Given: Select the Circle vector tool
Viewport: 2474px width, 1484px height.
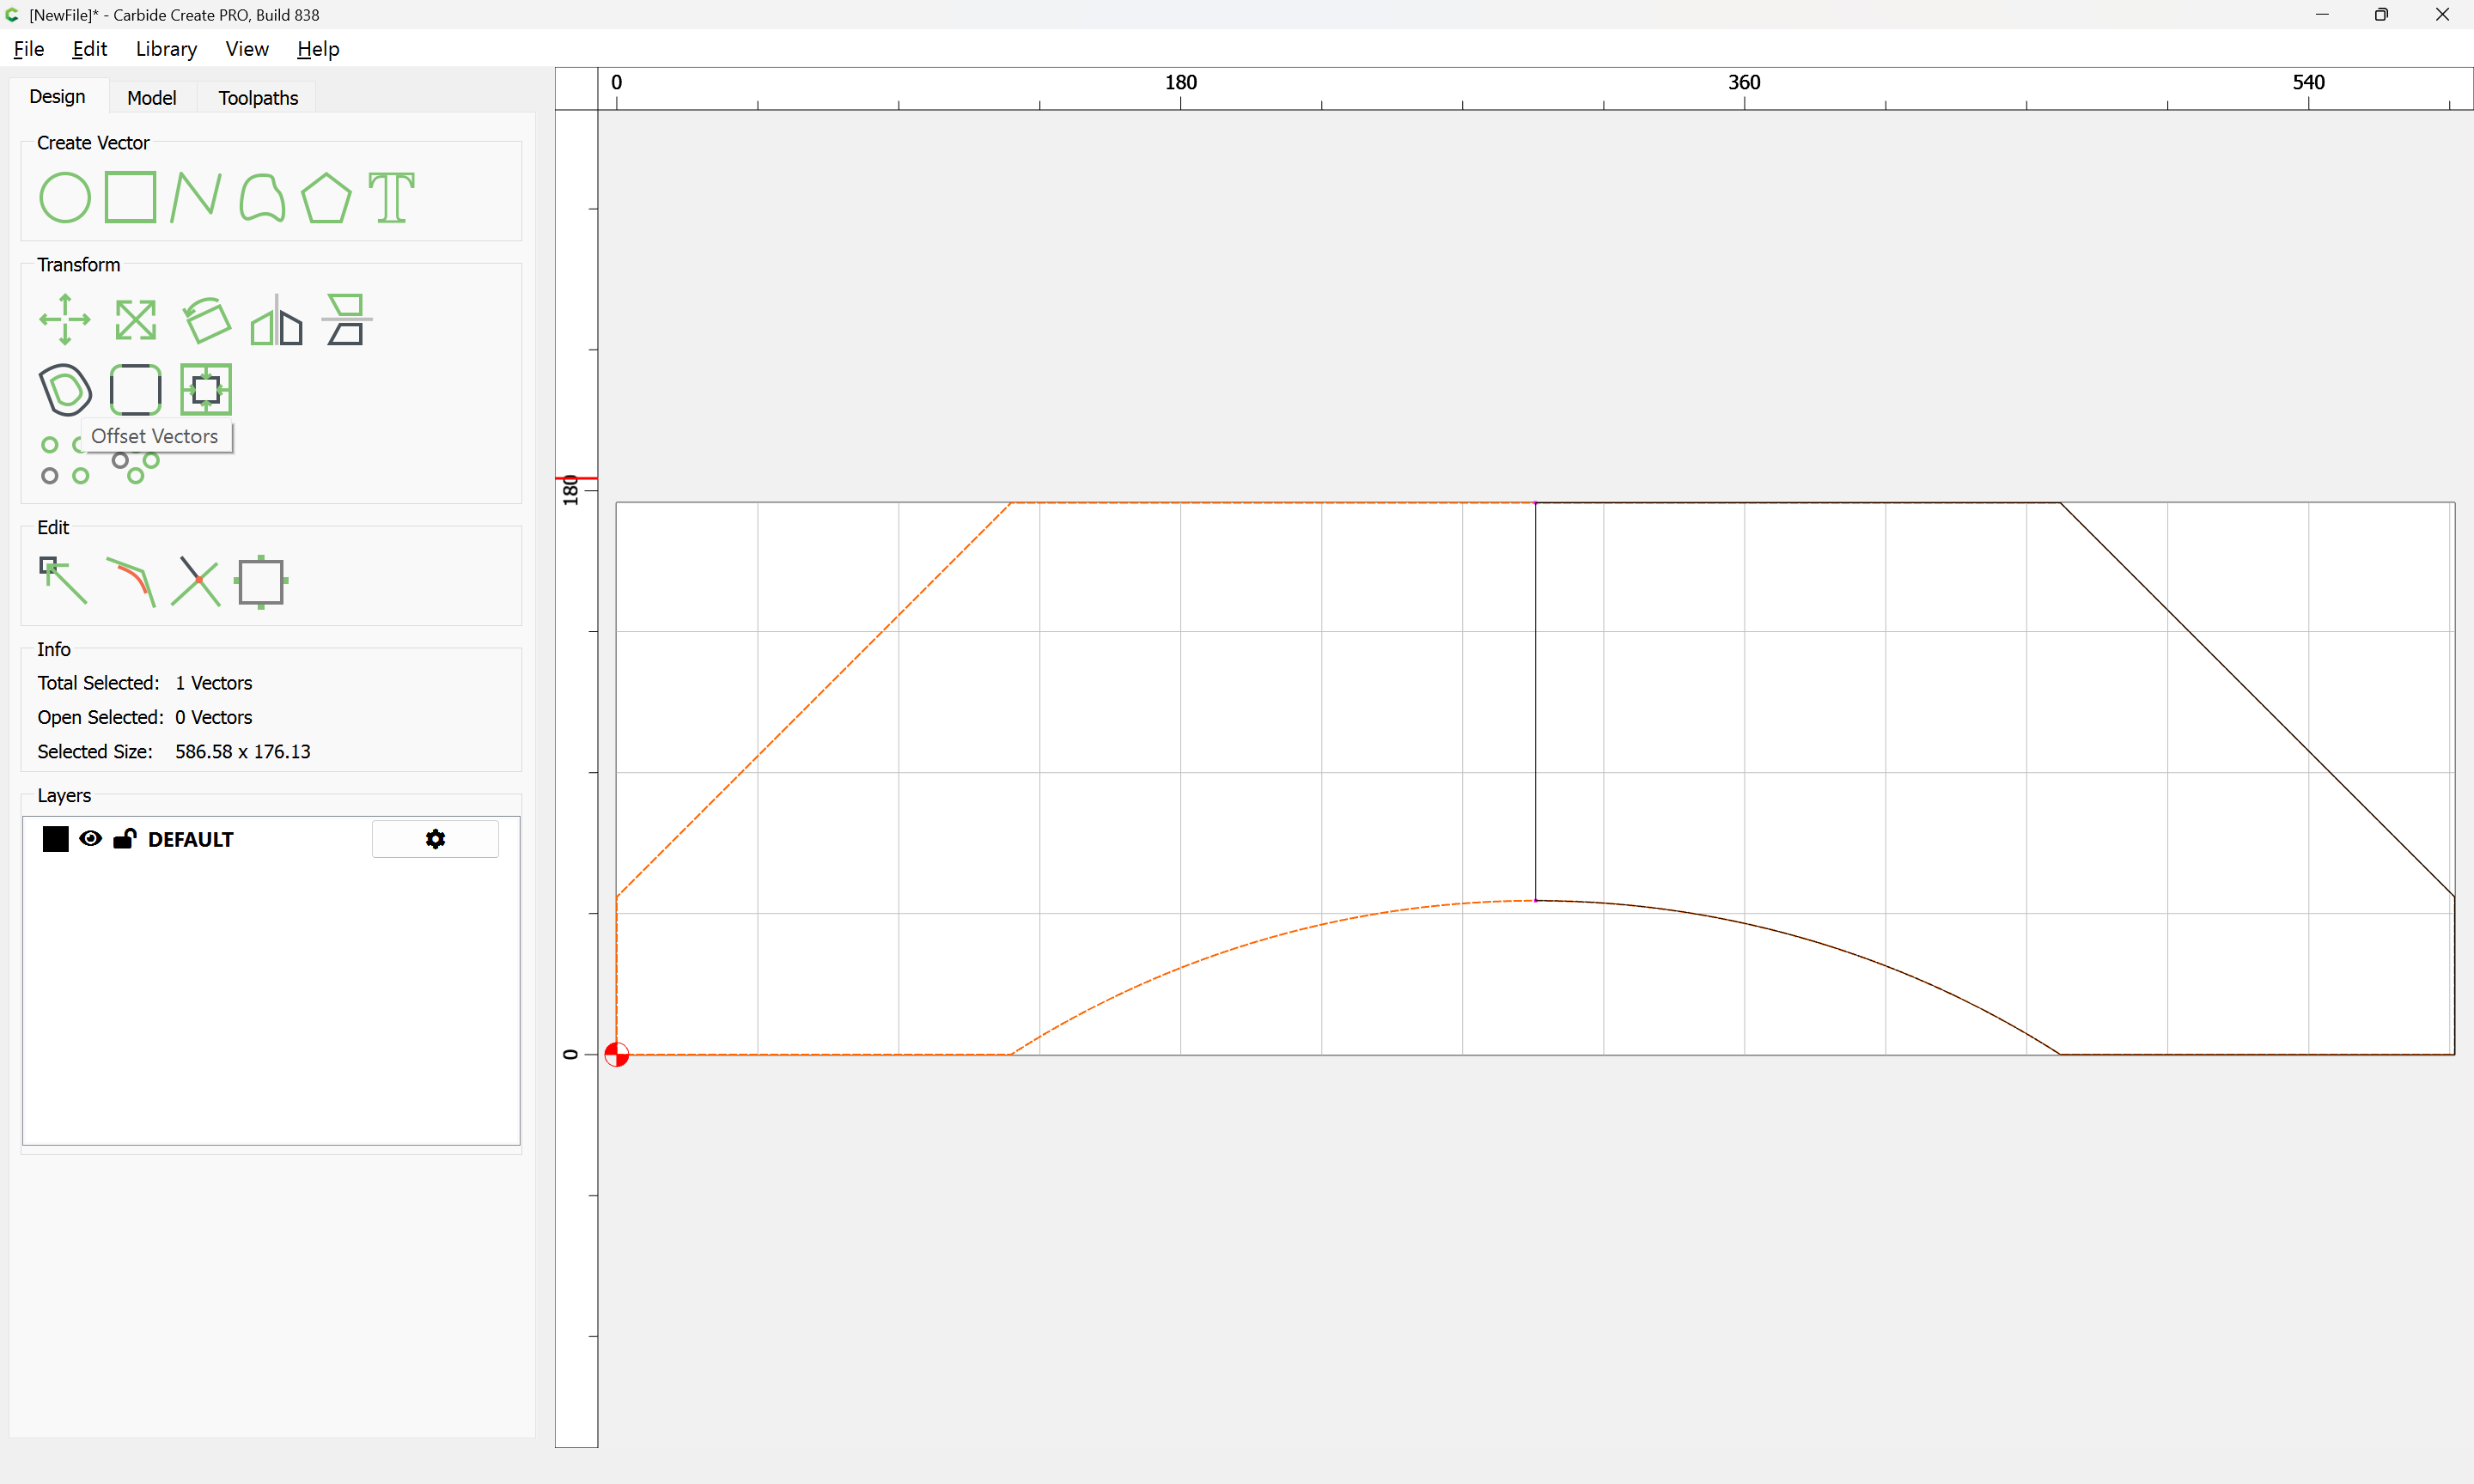Looking at the screenshot, I should point(65,197).
